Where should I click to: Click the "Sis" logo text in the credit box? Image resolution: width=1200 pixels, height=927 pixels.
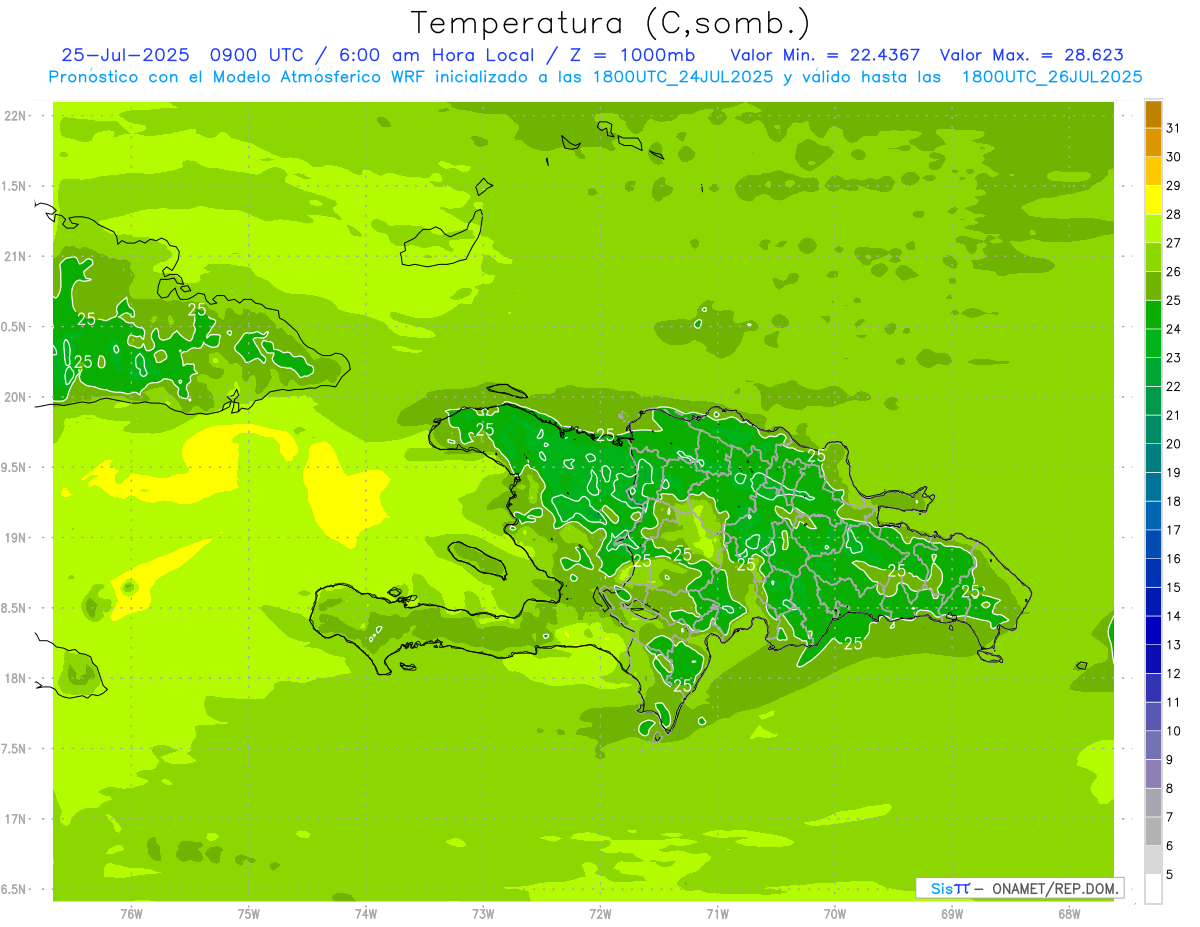[940, 888]
